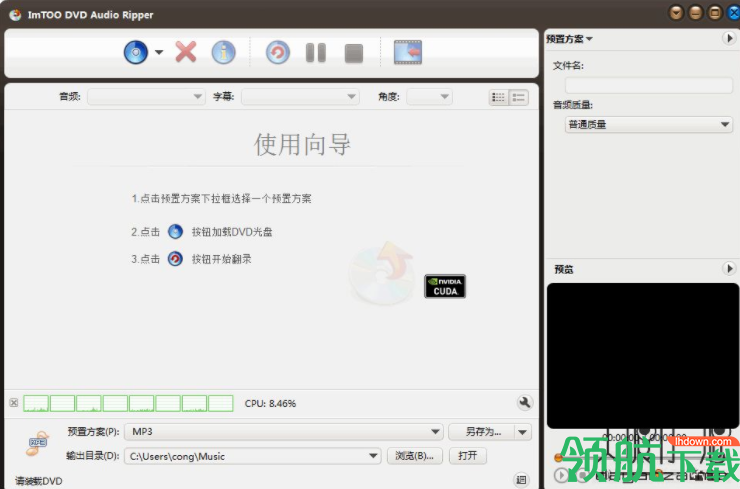Click the play button under preview
The height and width of the screenshot is (489, 740).
[x=561, y=475]
